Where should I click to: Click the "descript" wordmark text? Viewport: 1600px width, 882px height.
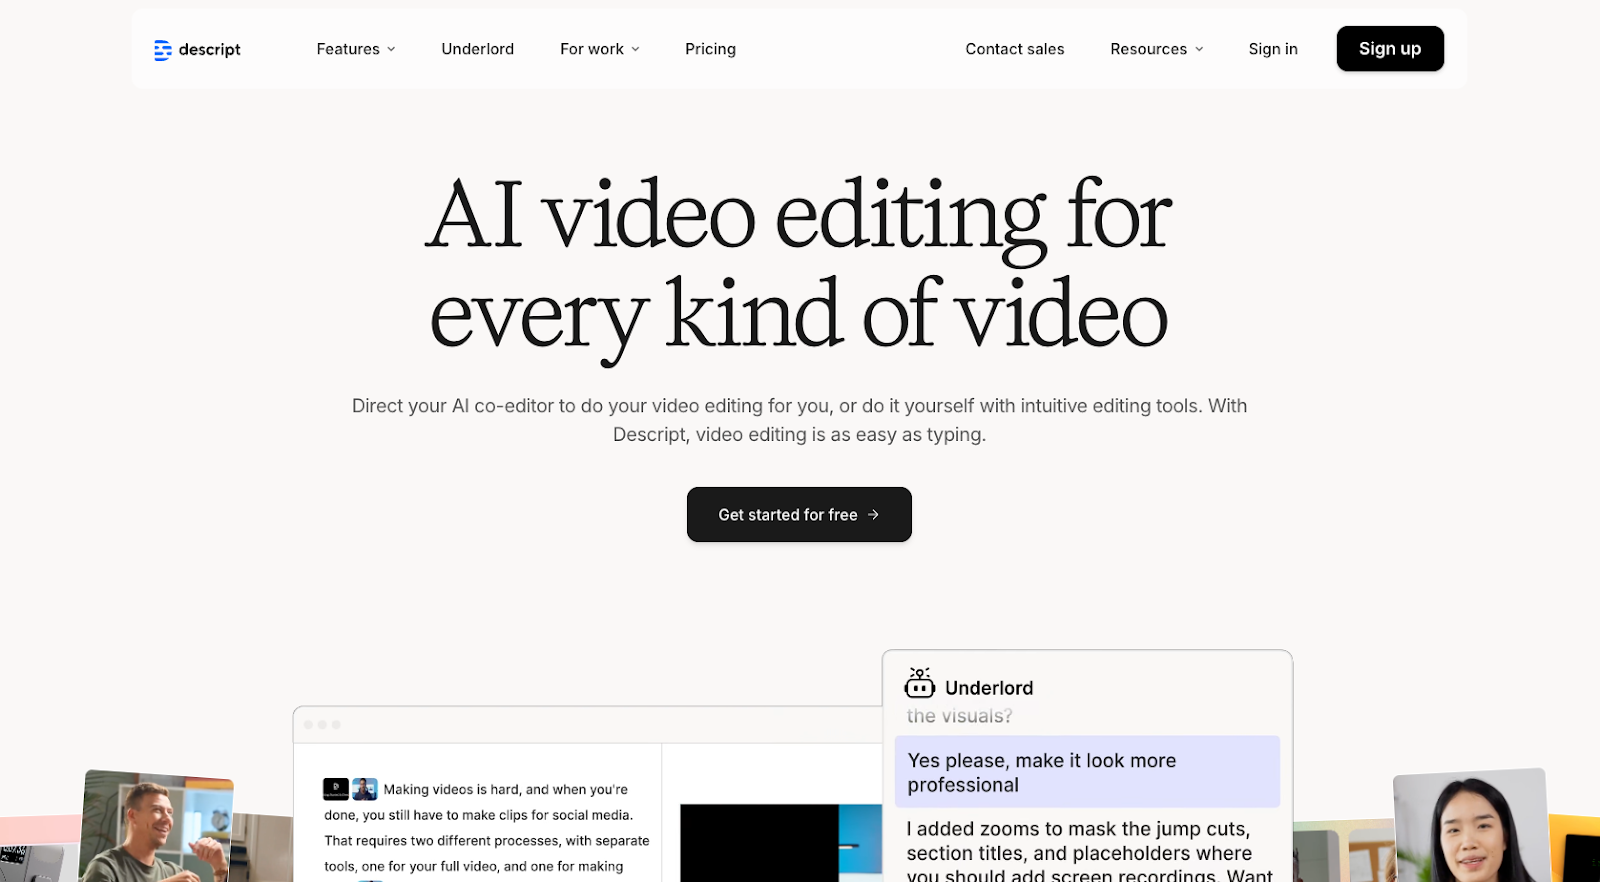(210, 50)
